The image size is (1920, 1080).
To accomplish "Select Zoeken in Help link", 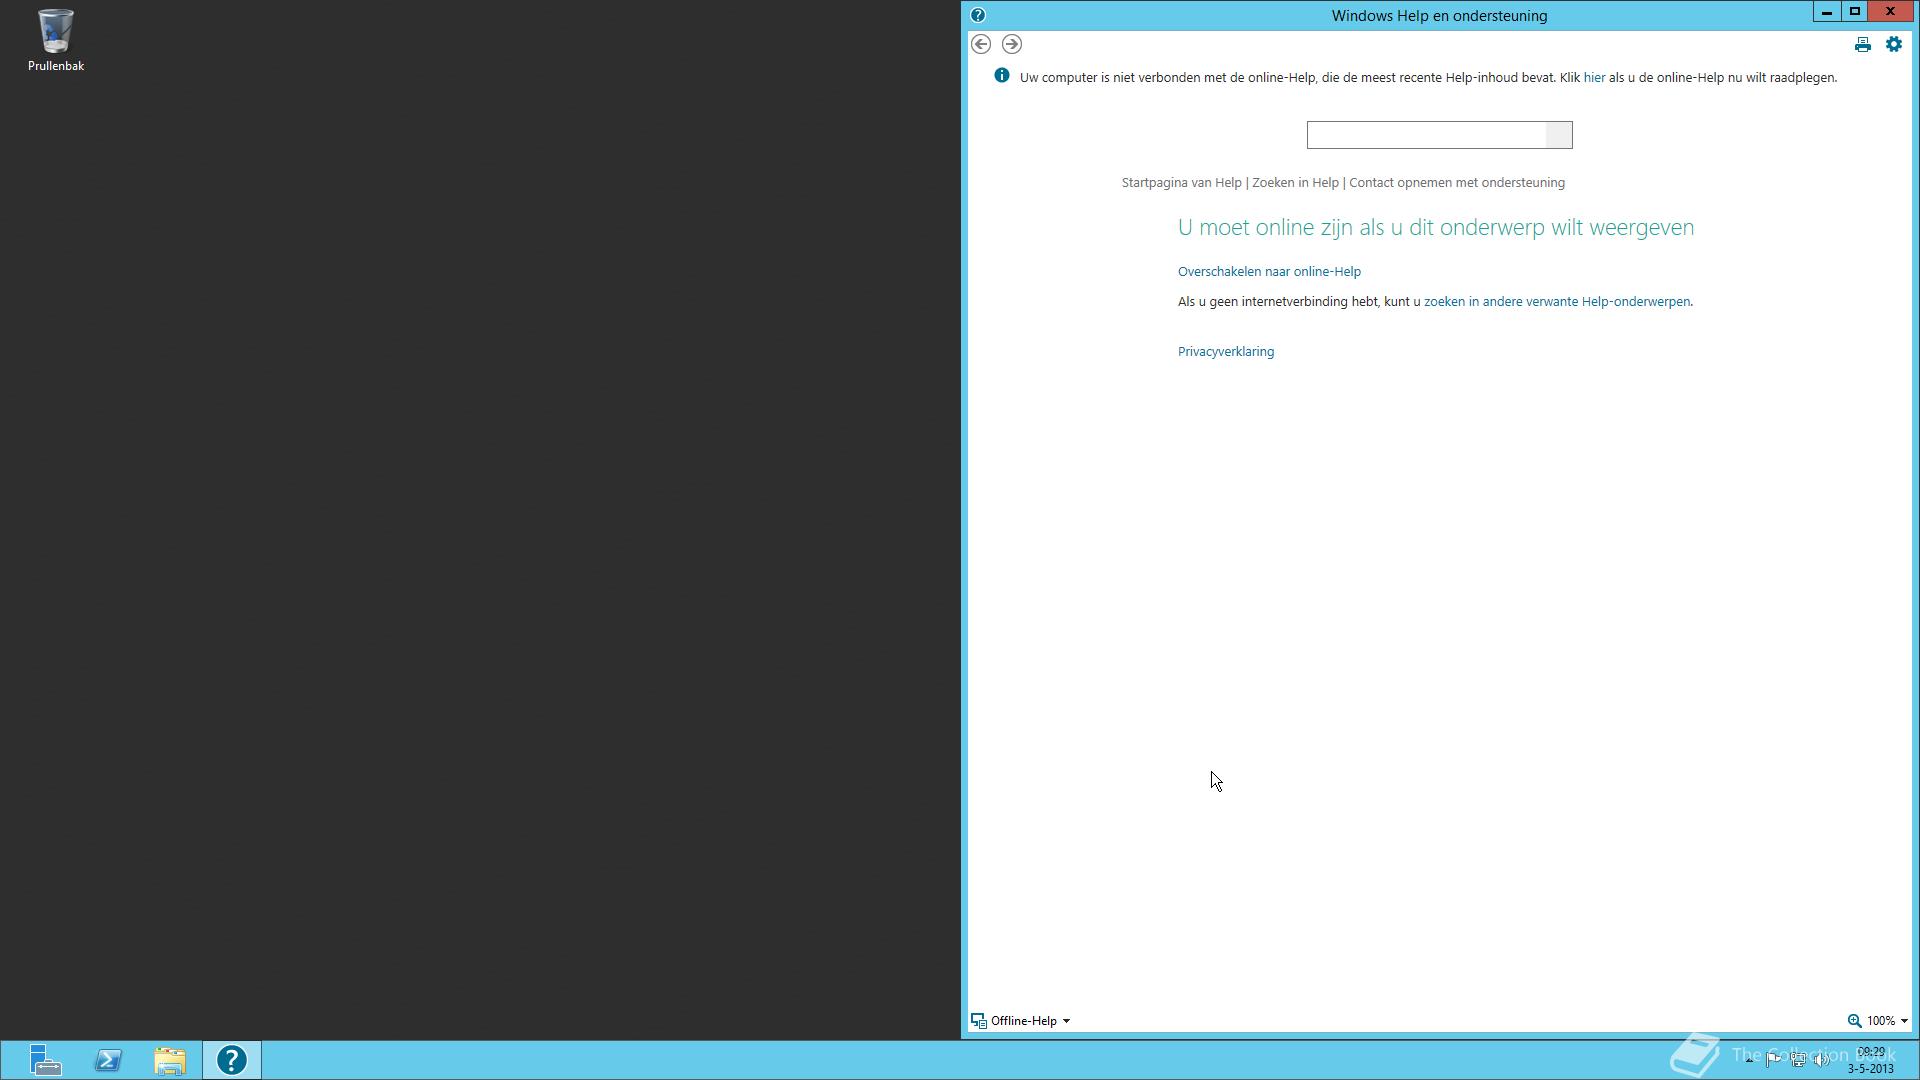I will coord(1295,183).
